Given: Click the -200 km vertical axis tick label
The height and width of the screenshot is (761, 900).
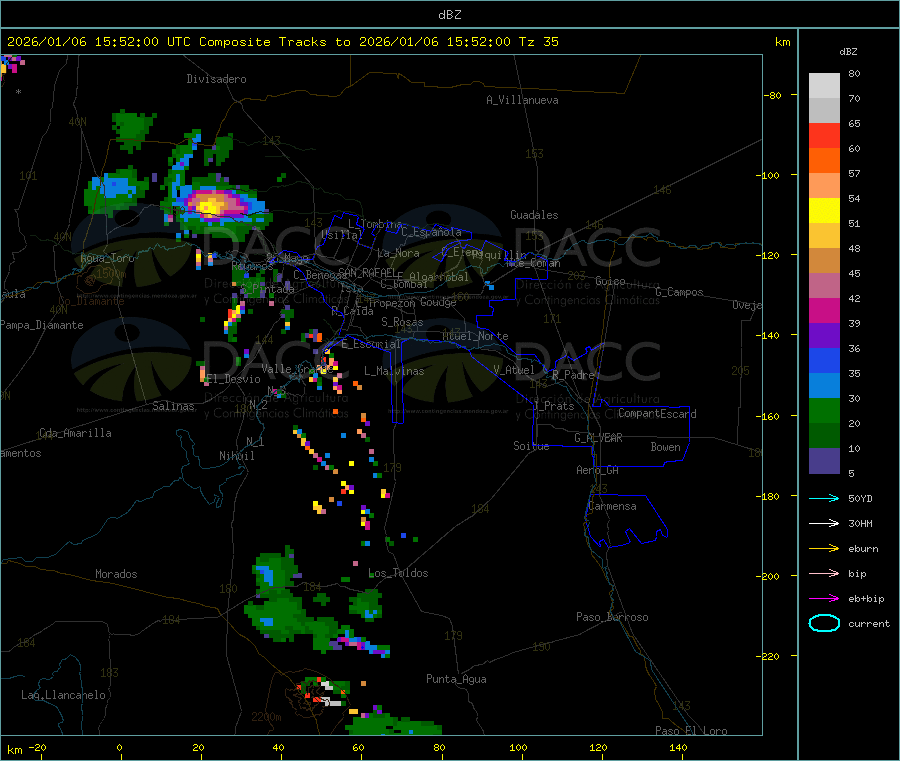Looking at the screenshot, I should point(767,576).
